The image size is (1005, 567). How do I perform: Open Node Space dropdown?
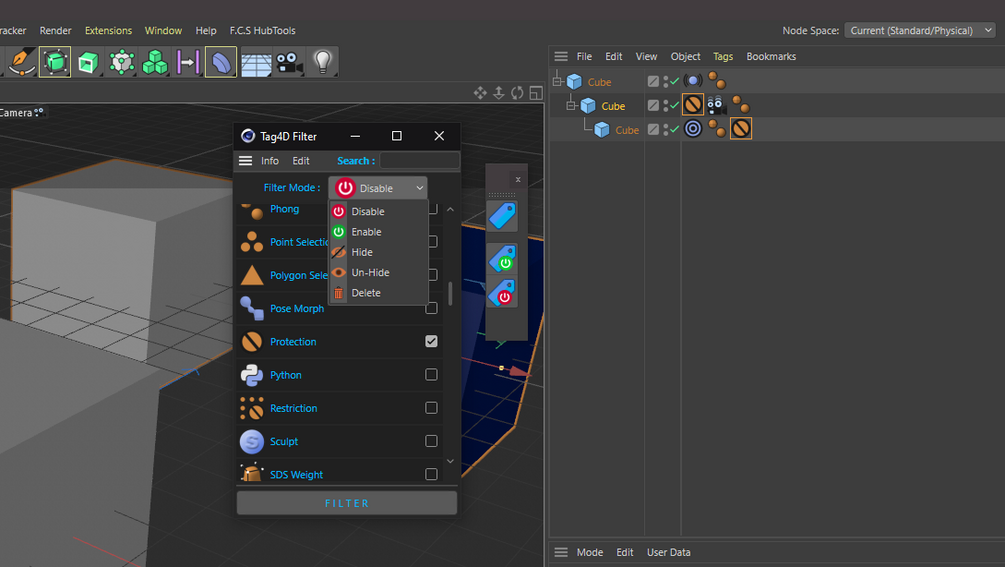(x=920, y=30)
